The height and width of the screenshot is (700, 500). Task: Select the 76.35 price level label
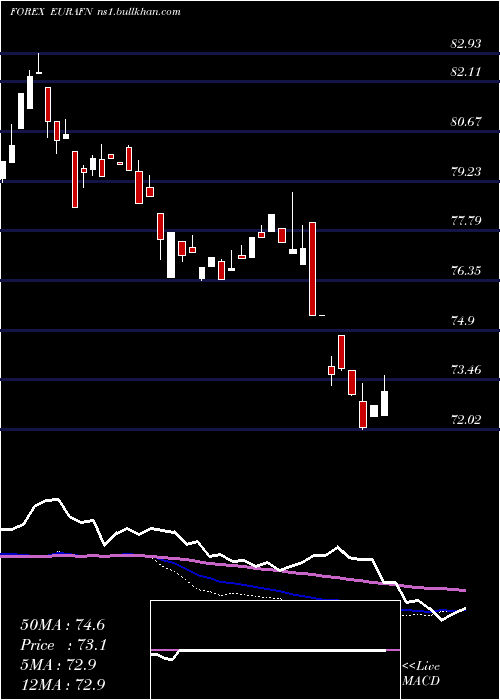click(x=466, y=271)
